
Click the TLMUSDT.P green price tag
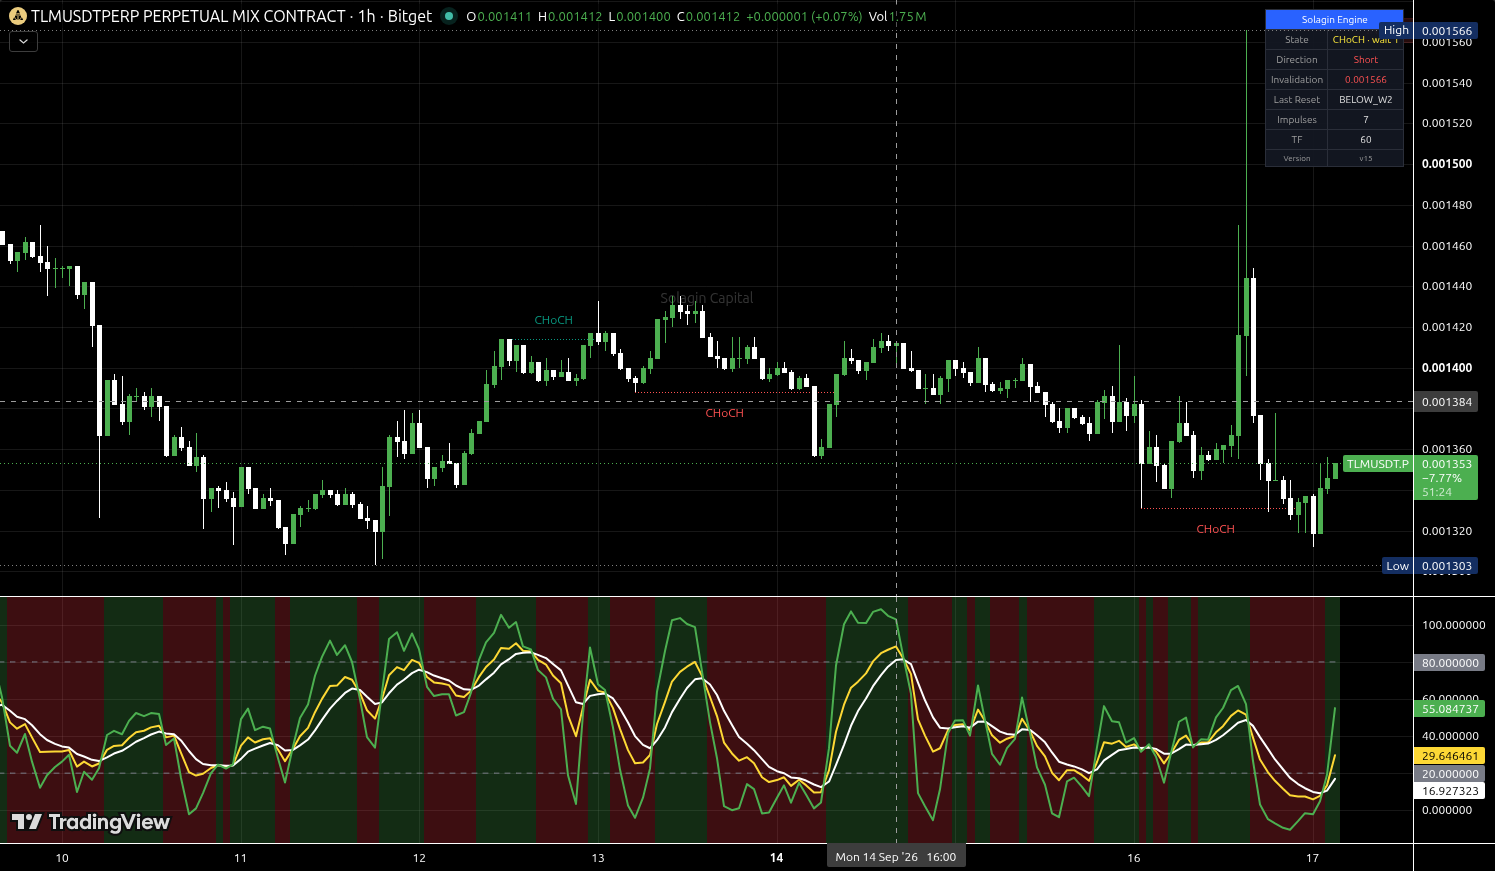(x=1377, y=464)
